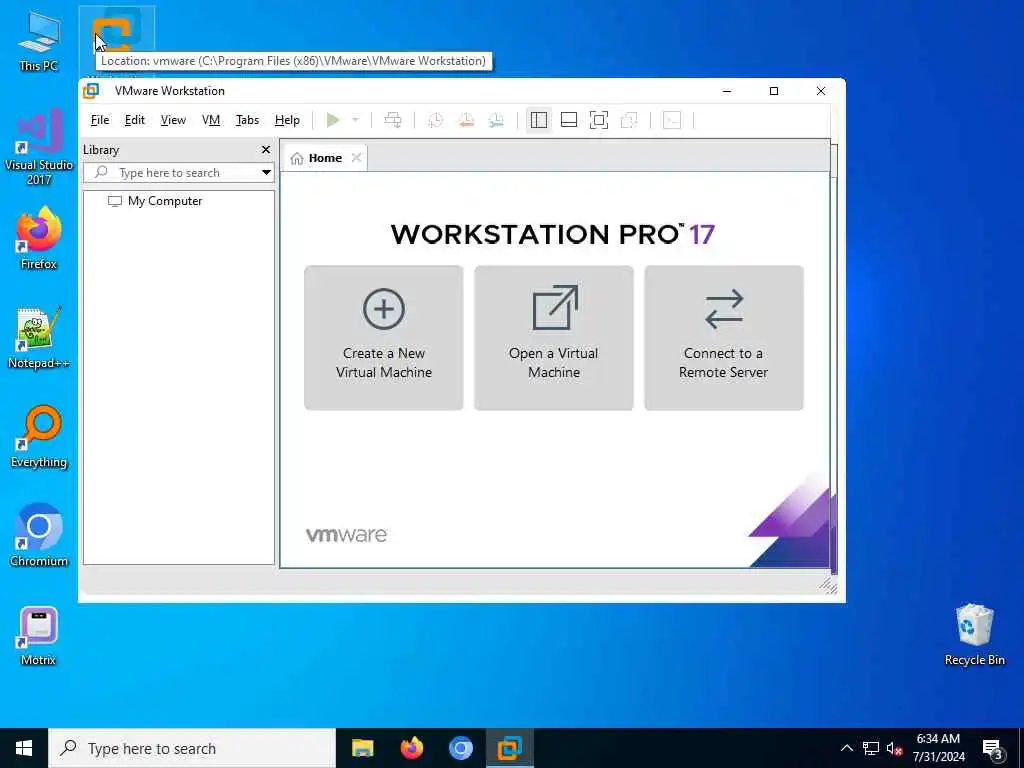The image size is (1024, 768).
Task: Toggle the thumbnail bar view icon
Action: coord(569,120)
